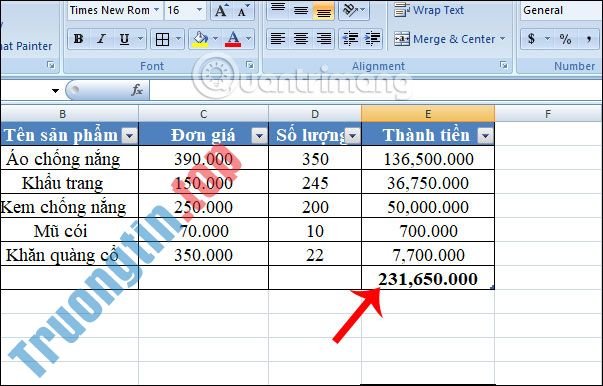Open font name dropdown Times New Roman

(x=156, y=10)
